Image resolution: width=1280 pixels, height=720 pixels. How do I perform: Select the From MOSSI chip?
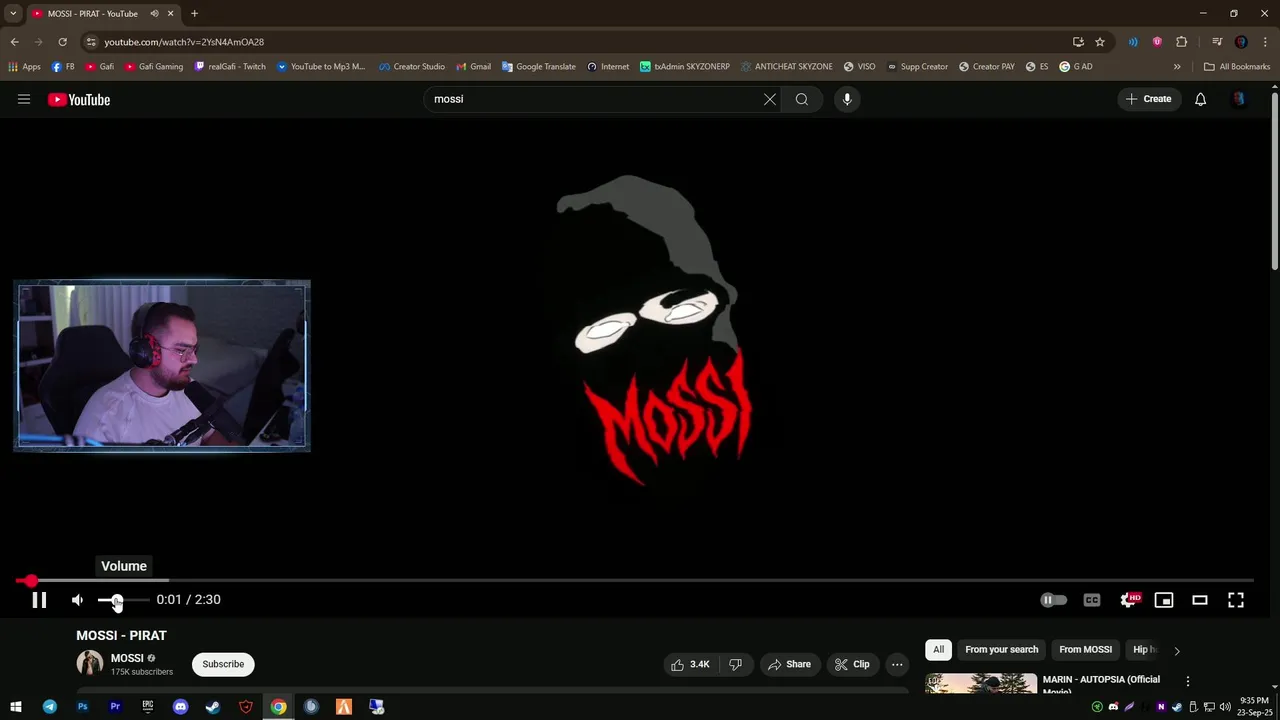click(x=1085, y=650)
